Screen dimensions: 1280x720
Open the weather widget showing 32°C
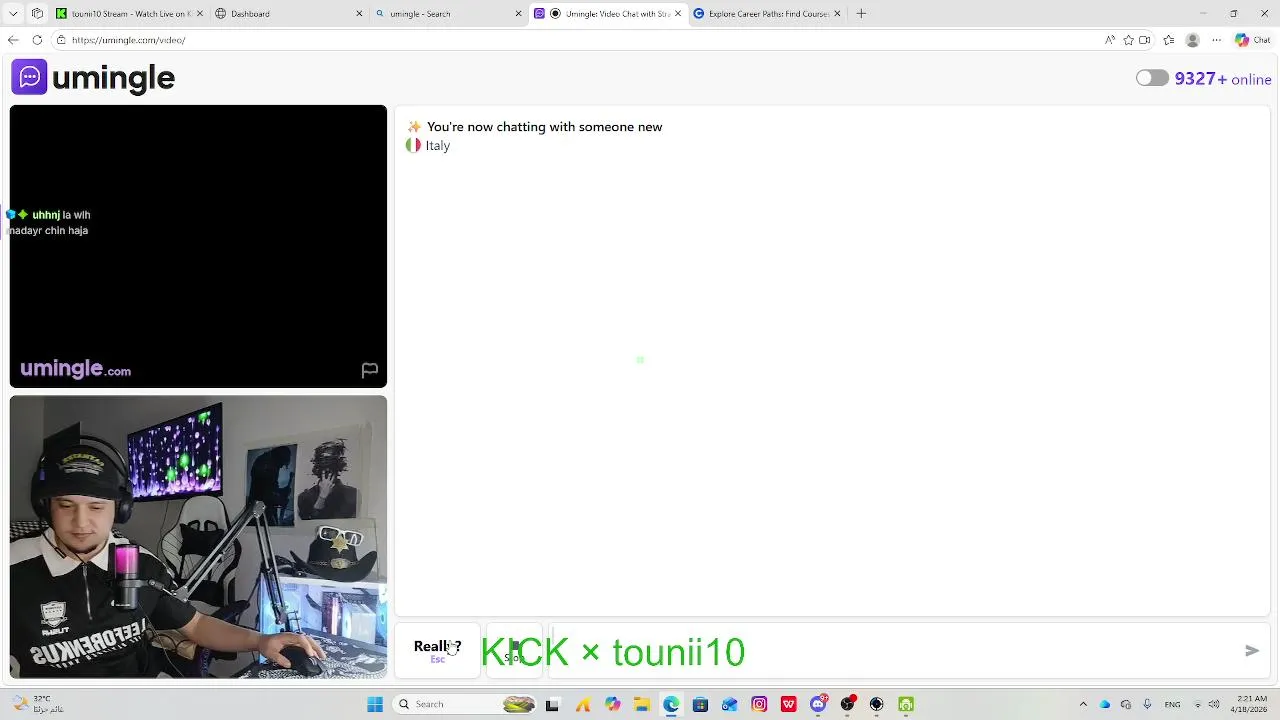point(40,704)
